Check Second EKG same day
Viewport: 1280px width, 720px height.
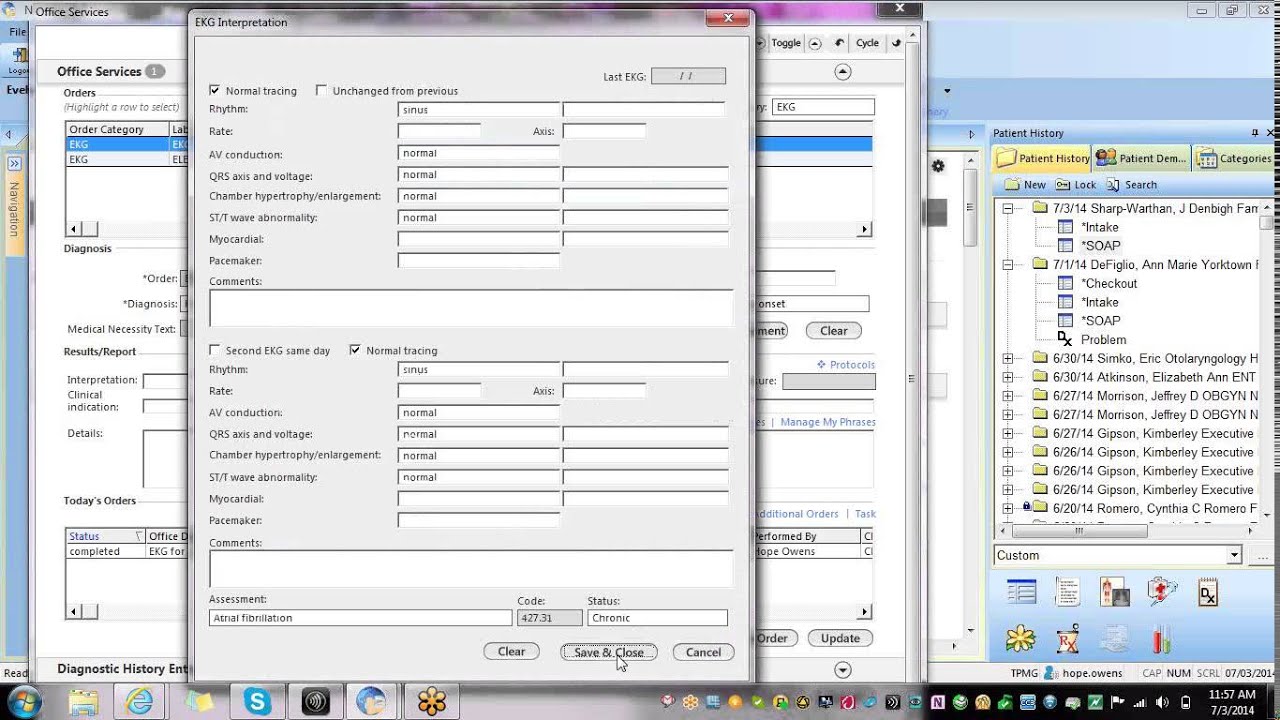(x=215, y=350)
